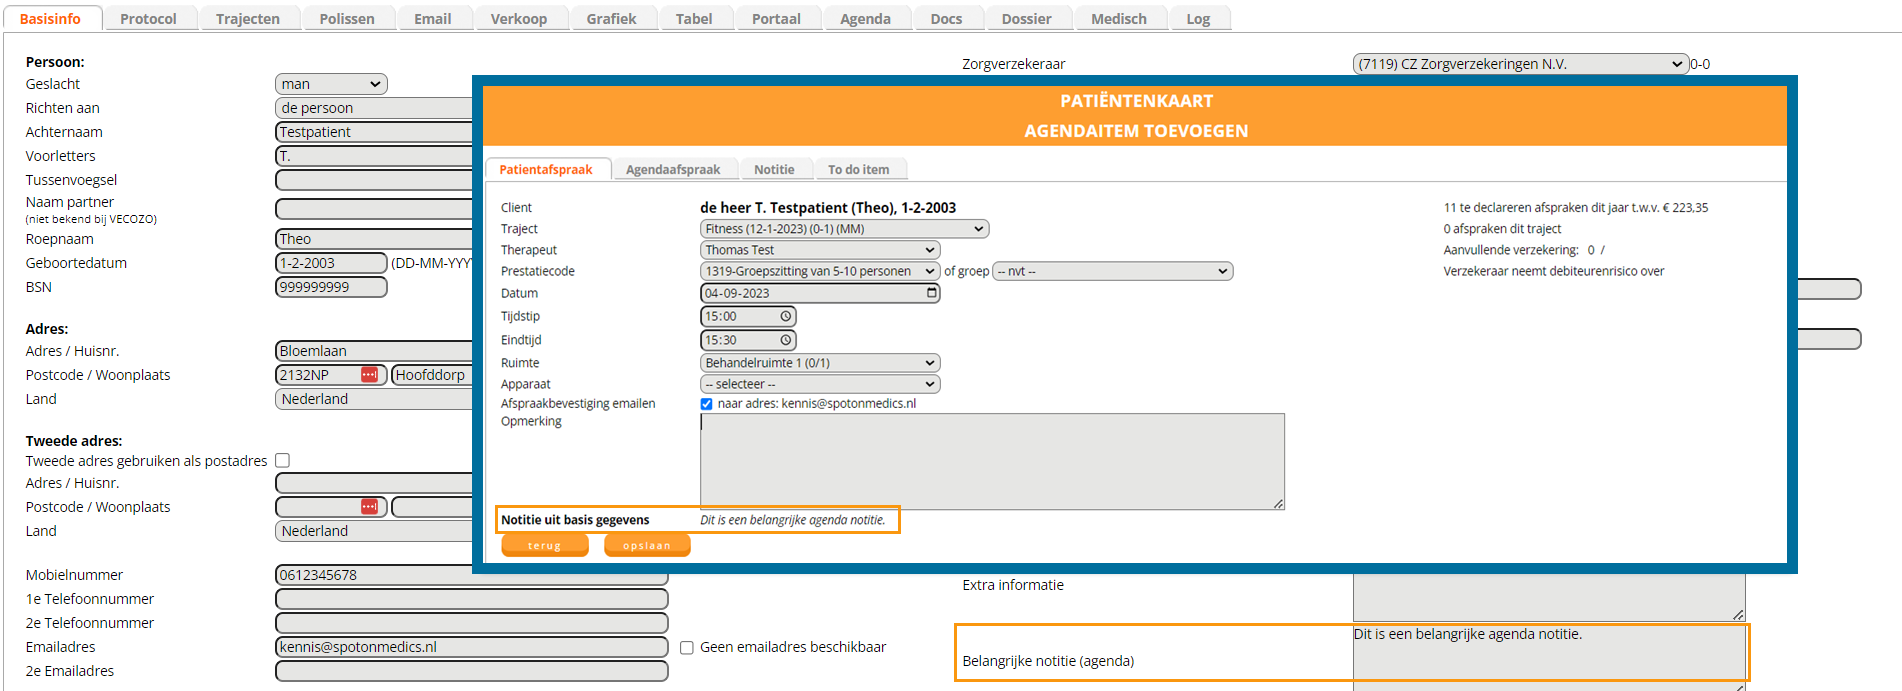Screen dimensions: 1902x691
Task: Click into the Mobielnummer input field
Action: [471, 575]
